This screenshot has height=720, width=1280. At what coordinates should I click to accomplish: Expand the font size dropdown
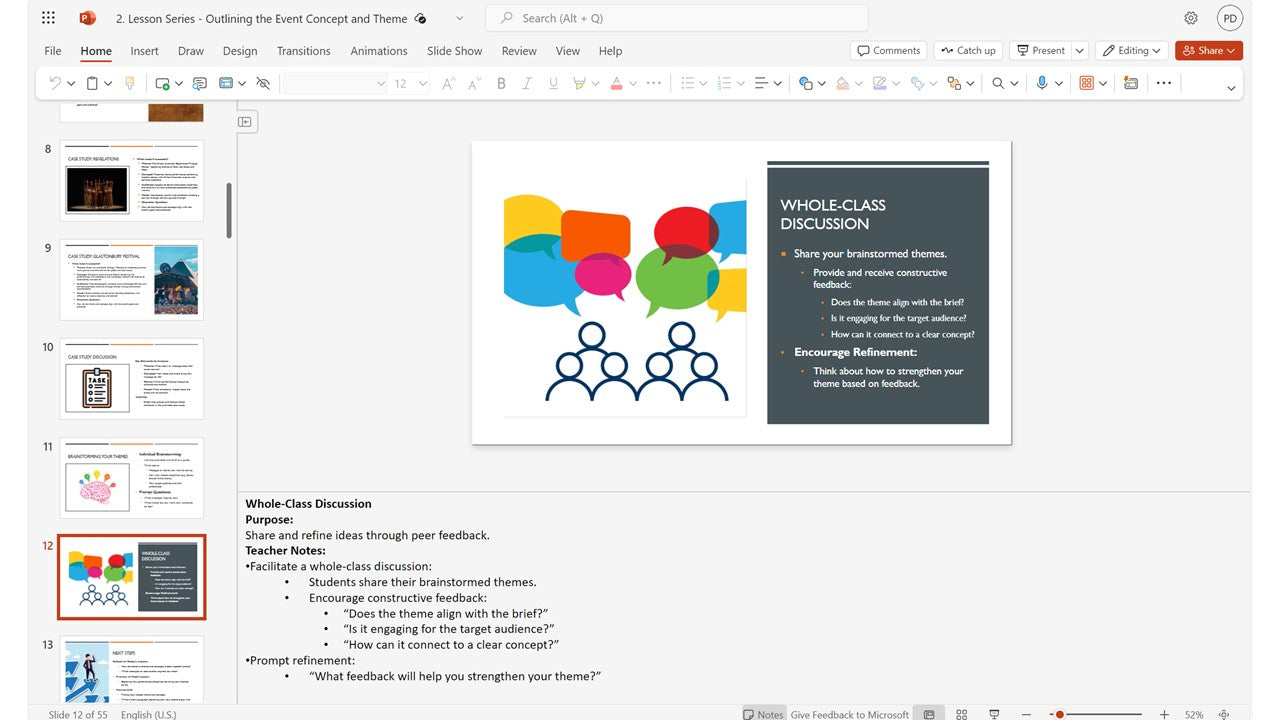[x=423, y=84]
